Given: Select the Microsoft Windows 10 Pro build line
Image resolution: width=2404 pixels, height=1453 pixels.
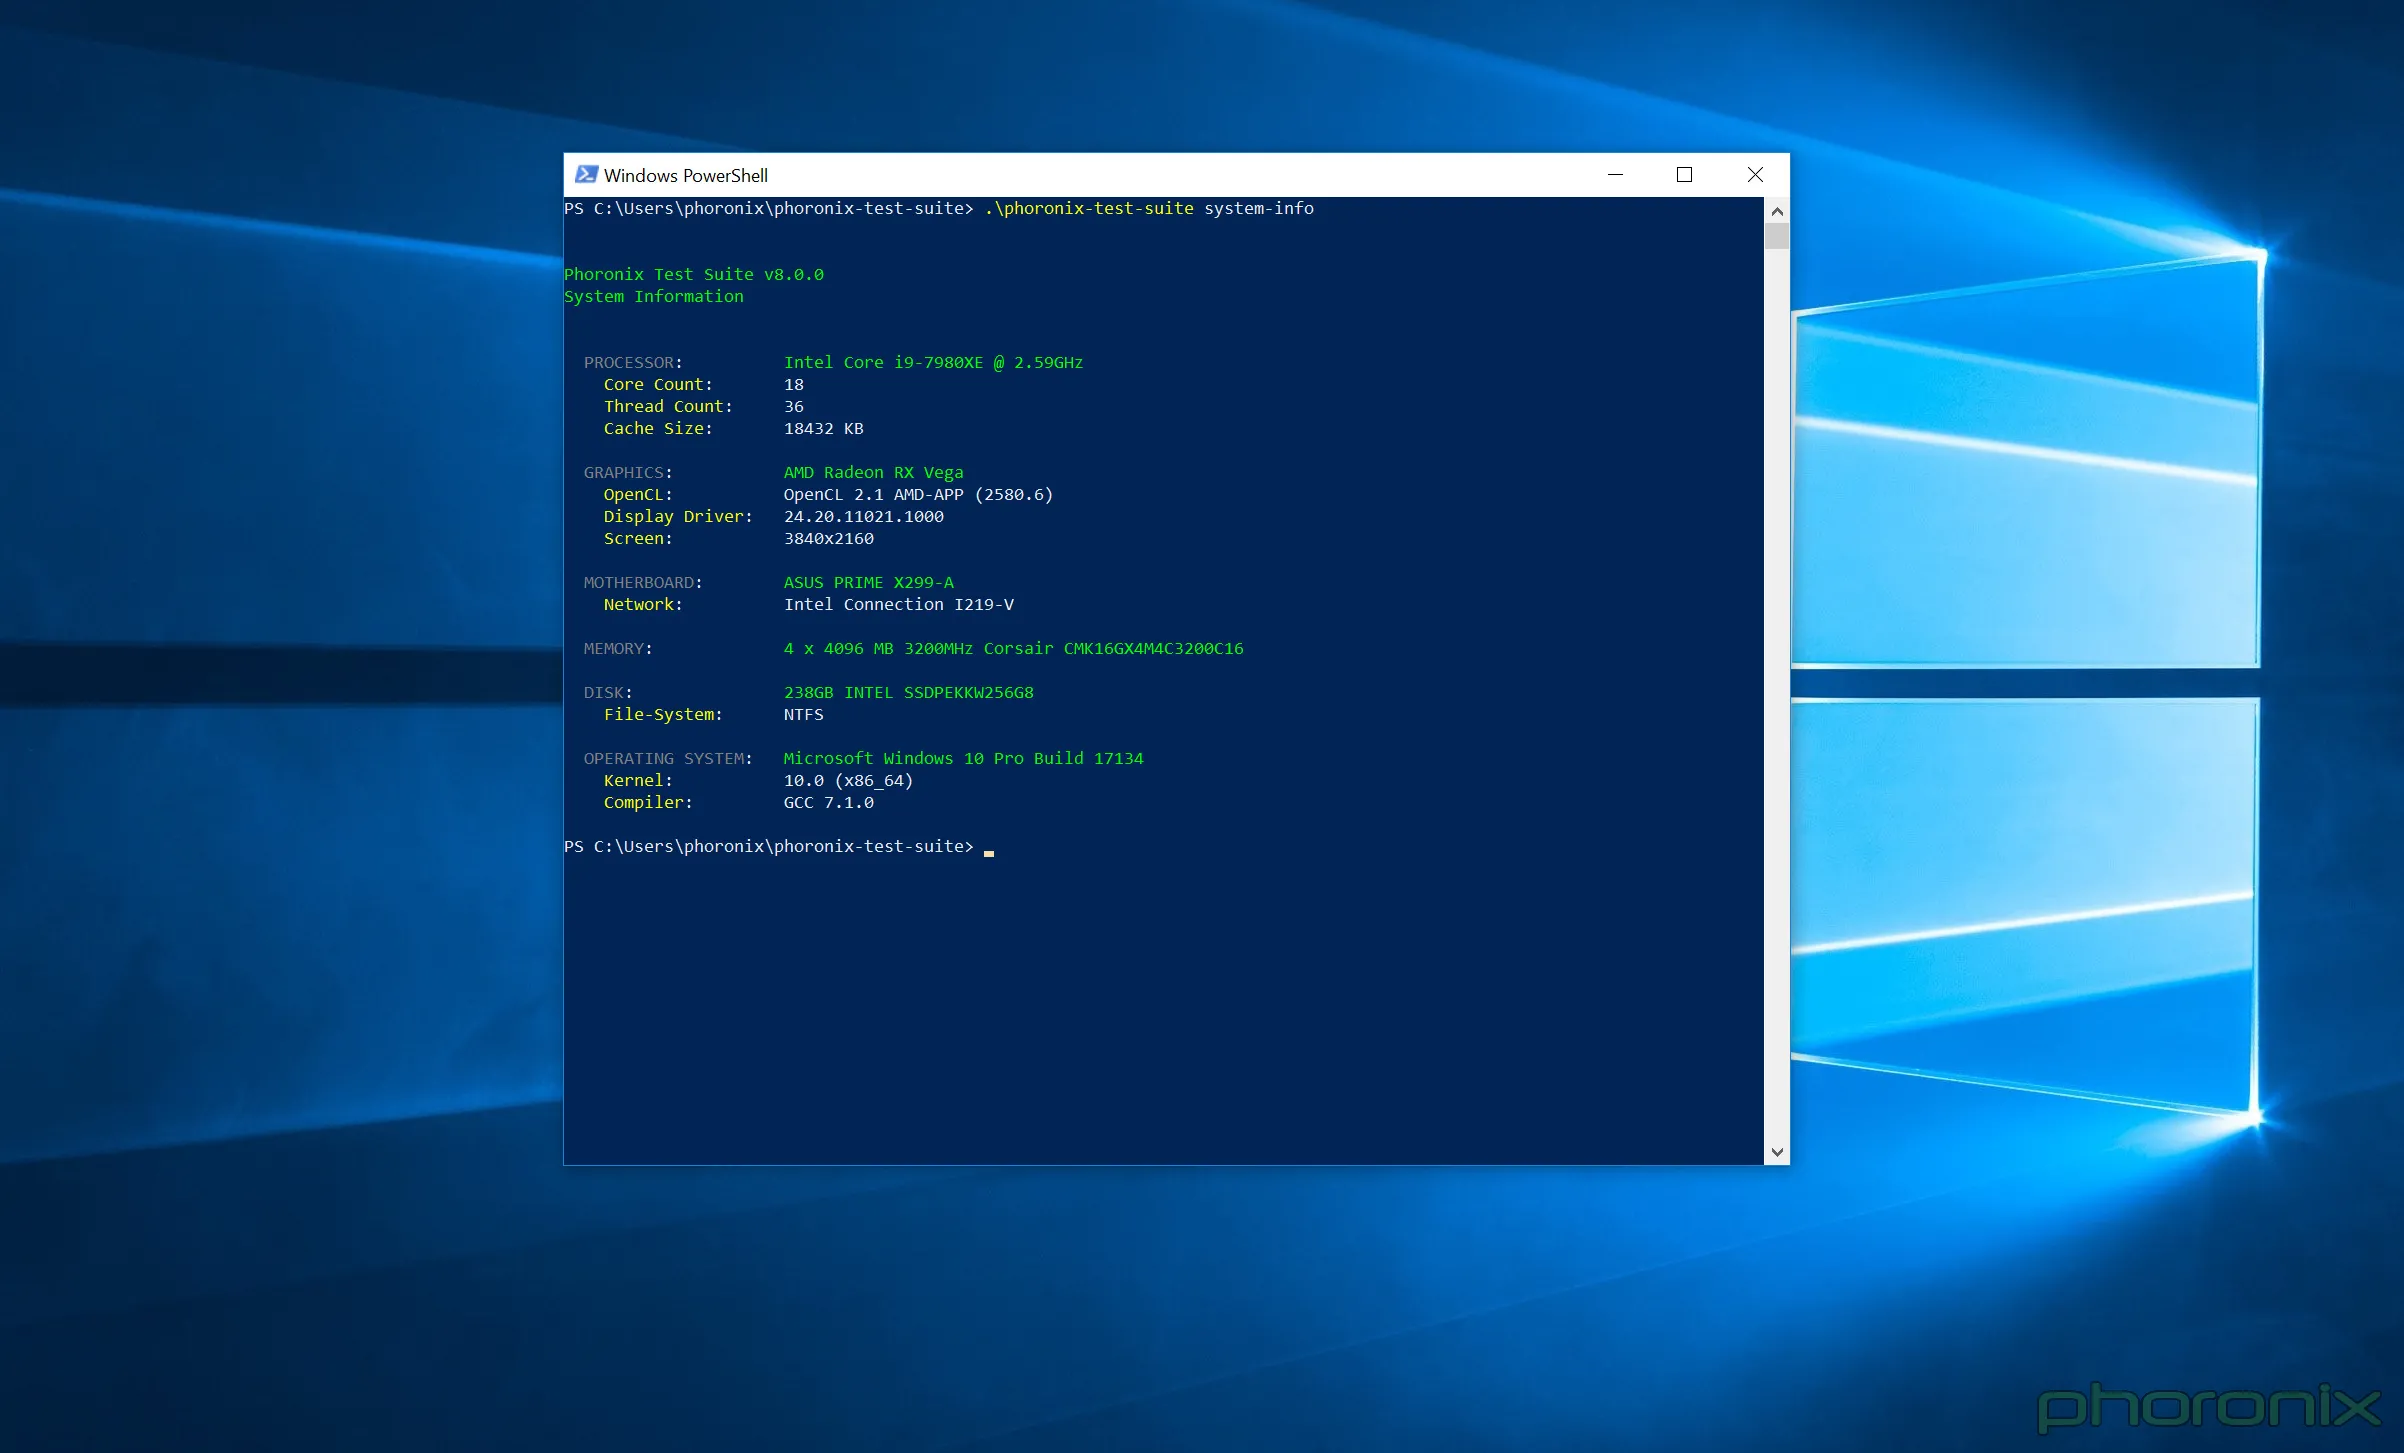Looking at the screenshot, I should tap(963, 758).
